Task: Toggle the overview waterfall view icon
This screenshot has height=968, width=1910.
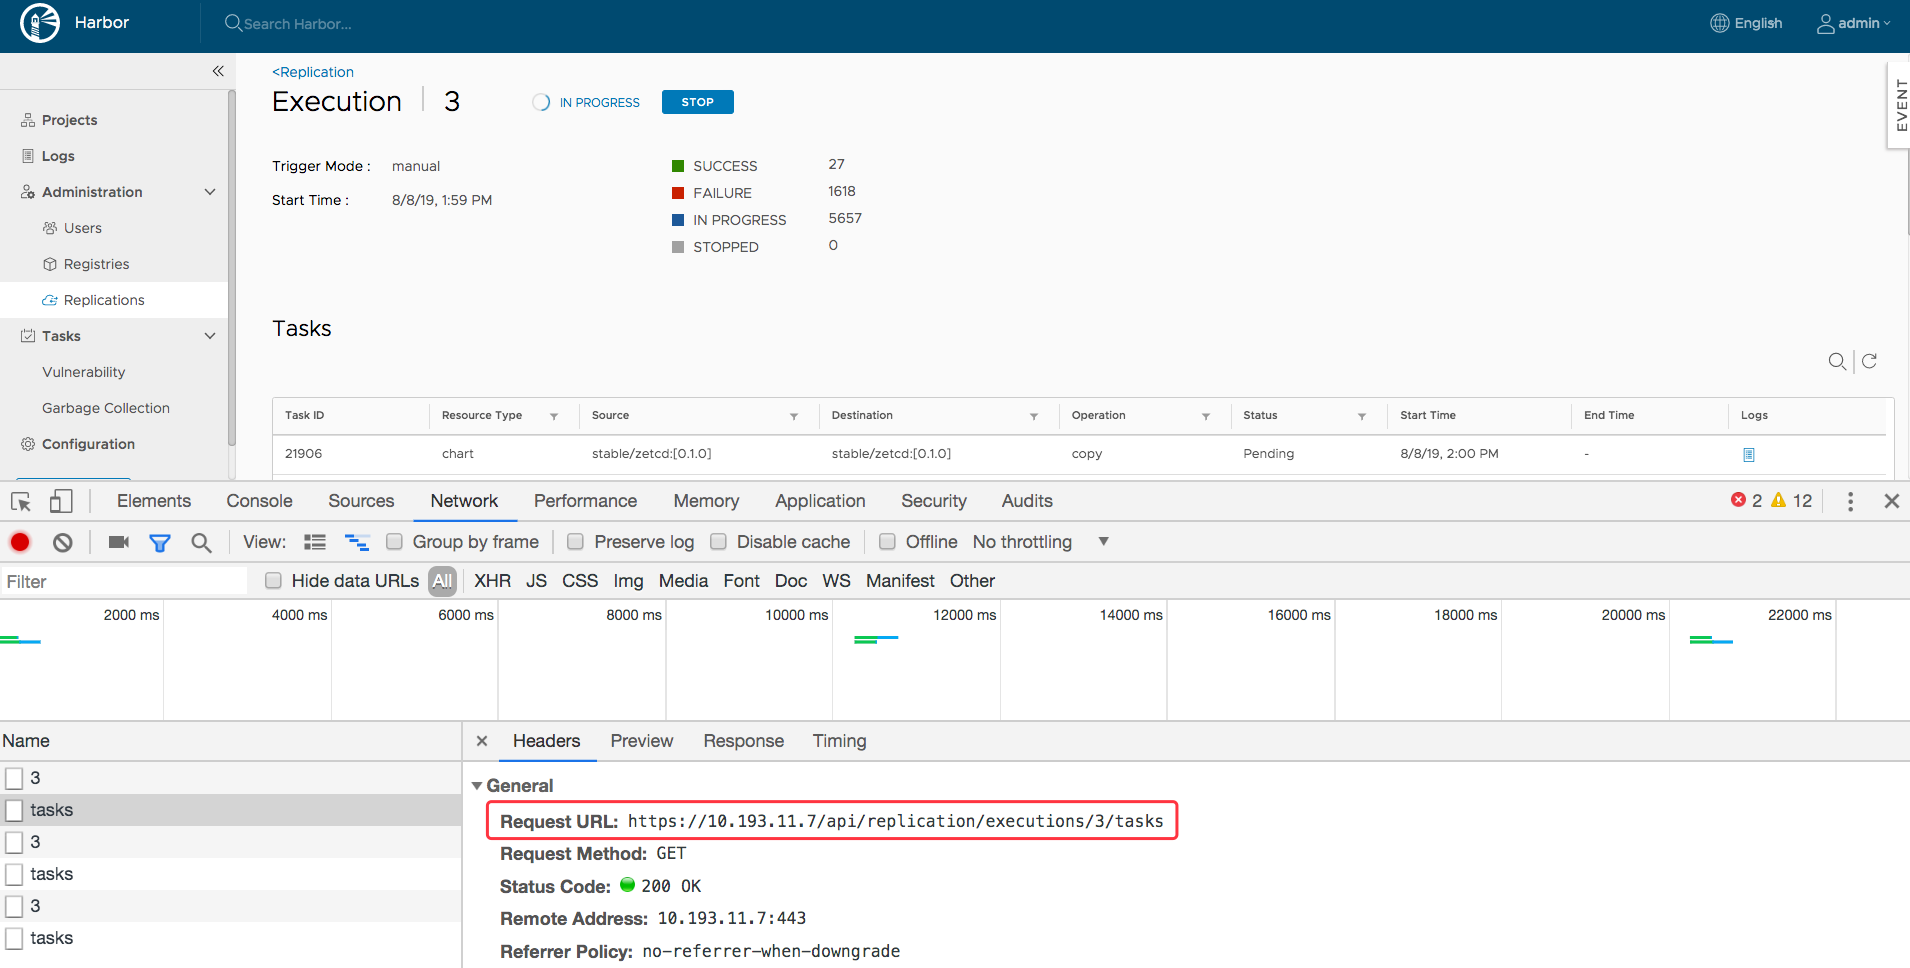Action: [357, 542]
